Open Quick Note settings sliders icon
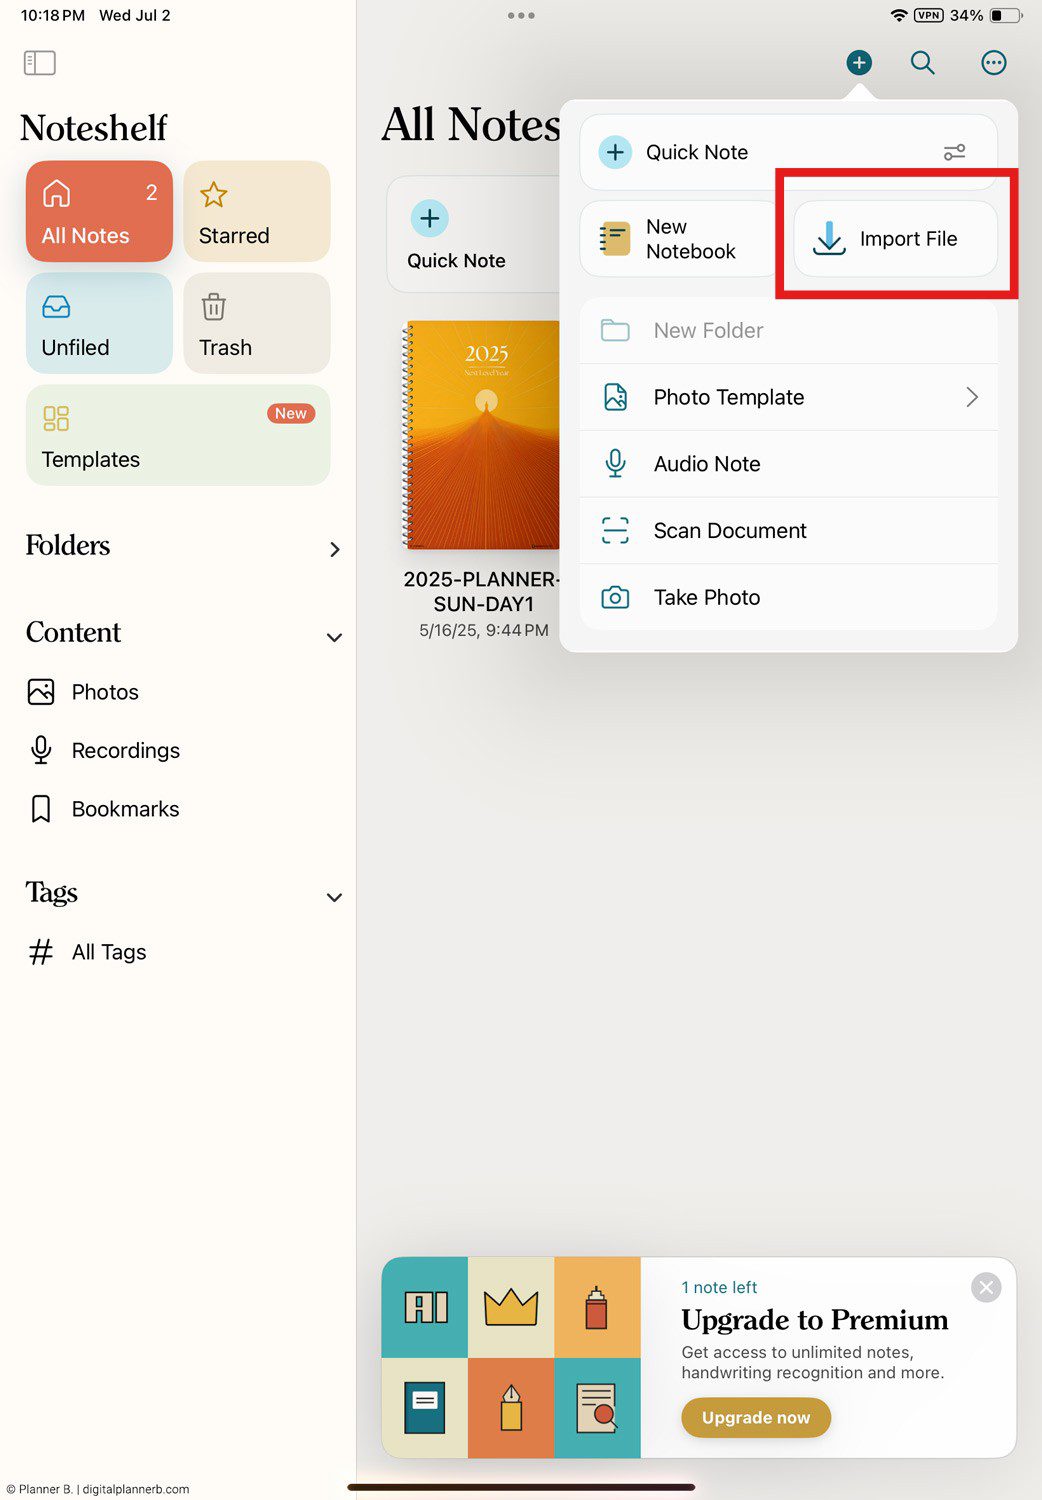The image size is (1042, 1500). 954,152
